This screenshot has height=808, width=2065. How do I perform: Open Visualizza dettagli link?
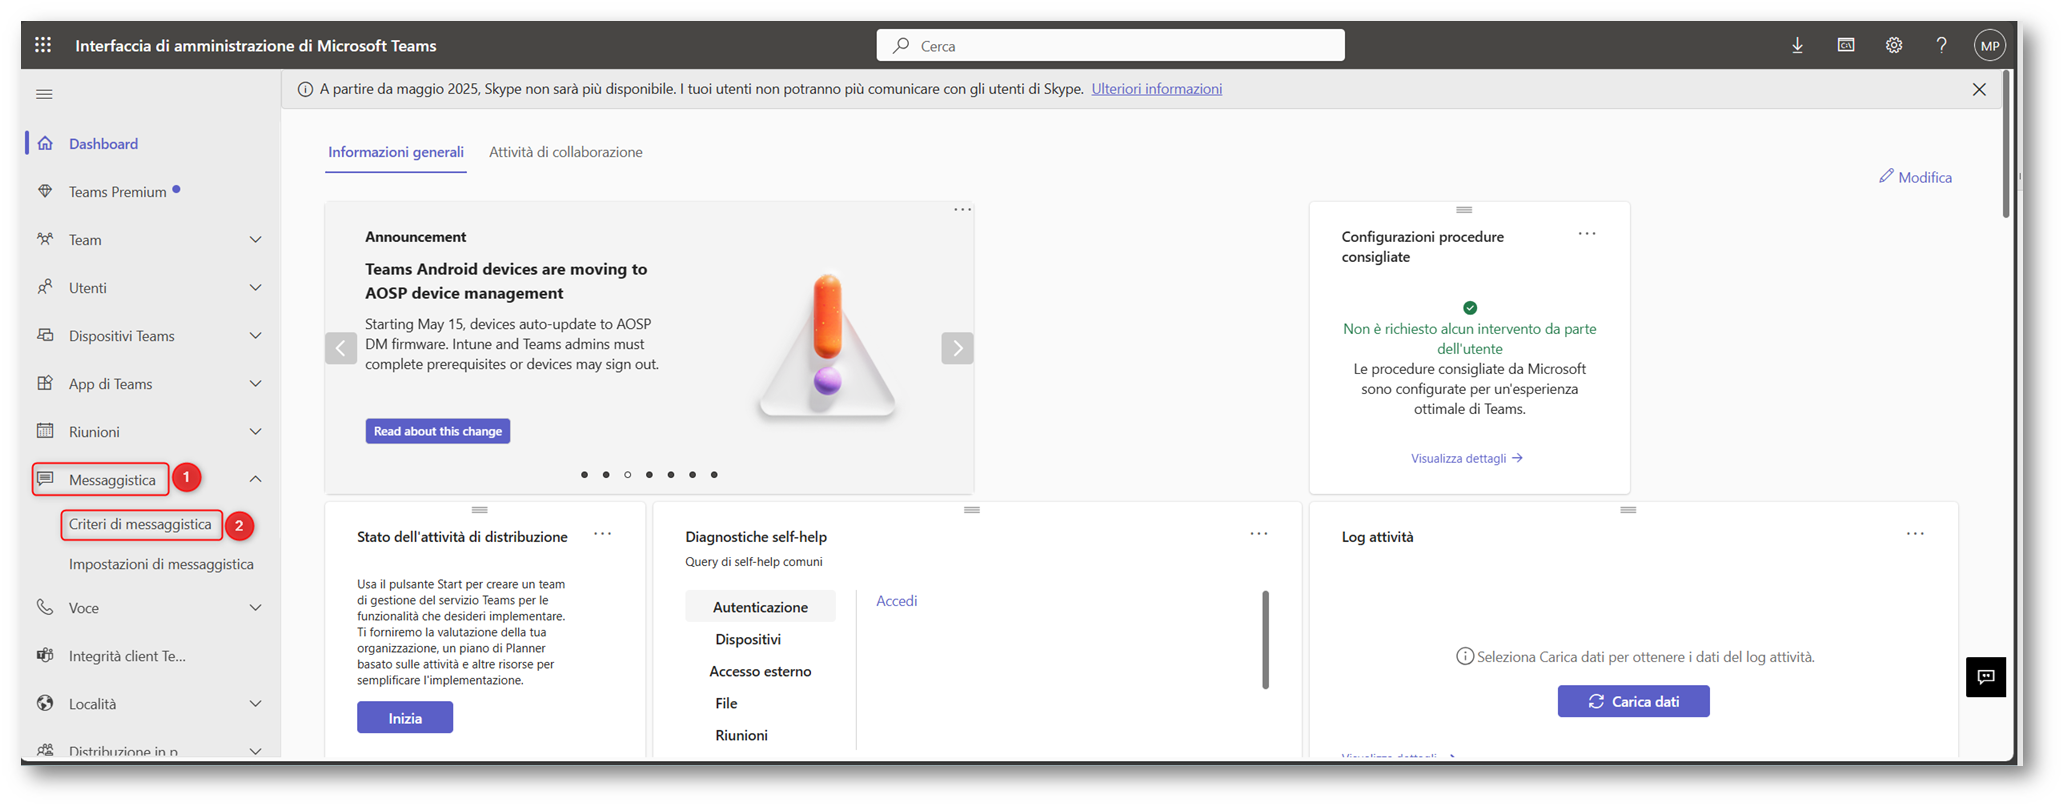[1467, 458]
